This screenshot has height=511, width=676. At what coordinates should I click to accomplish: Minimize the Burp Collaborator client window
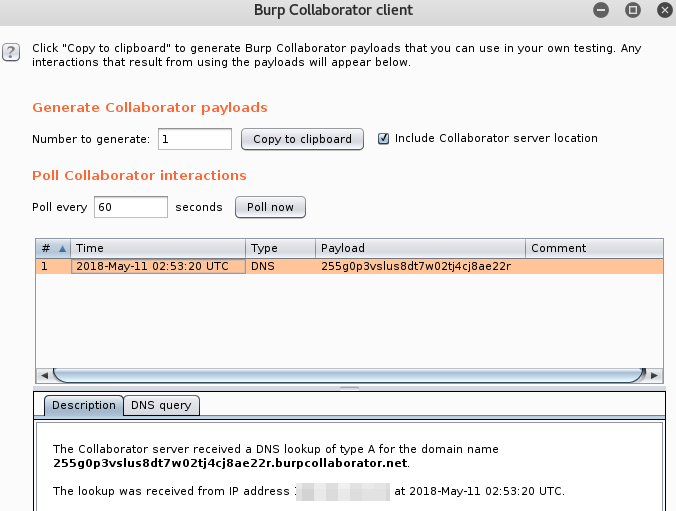tap(600, 10)
